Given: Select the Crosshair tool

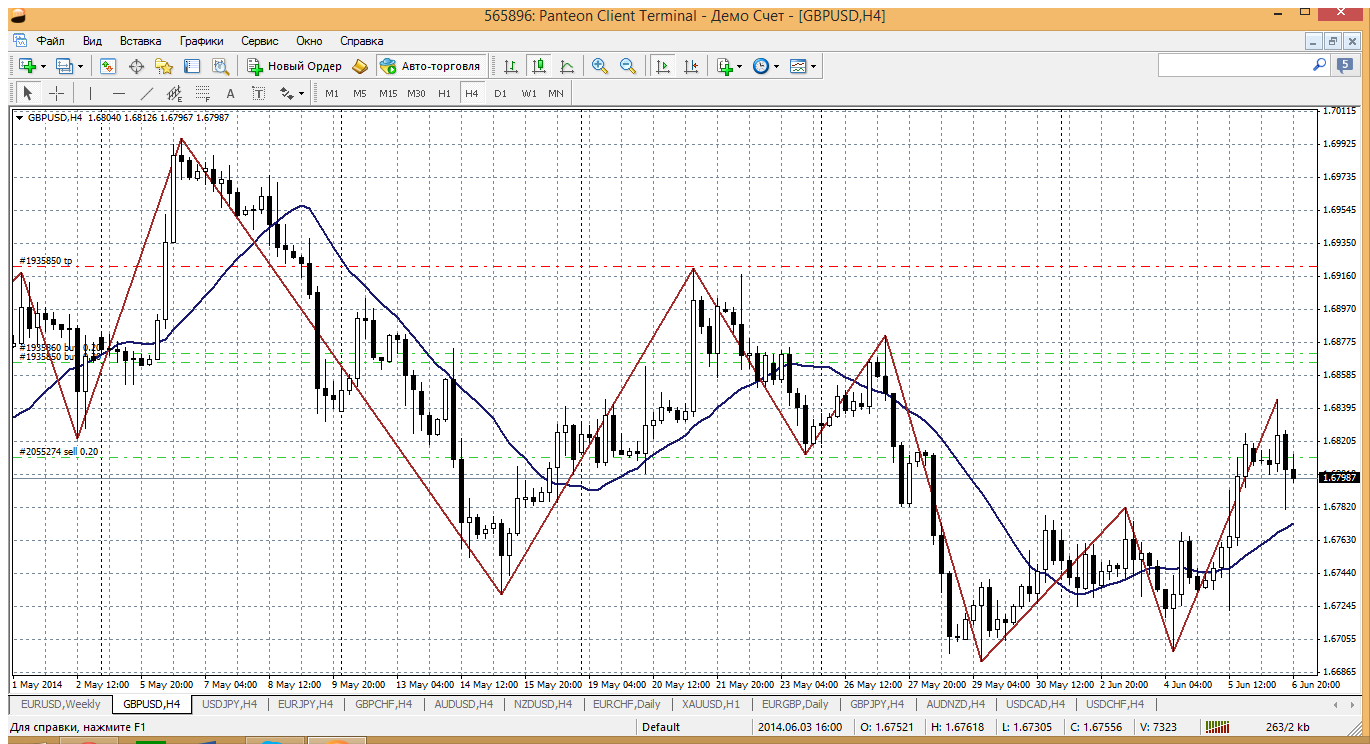Looking at the screenshot, I should tap(57, 93).
